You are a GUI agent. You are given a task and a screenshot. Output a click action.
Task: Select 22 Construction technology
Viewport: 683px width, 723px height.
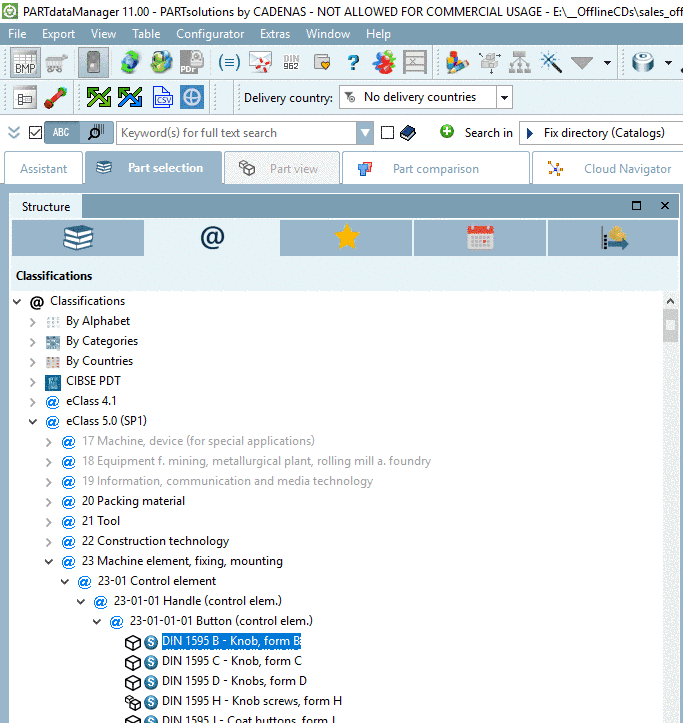coord(155,541)
